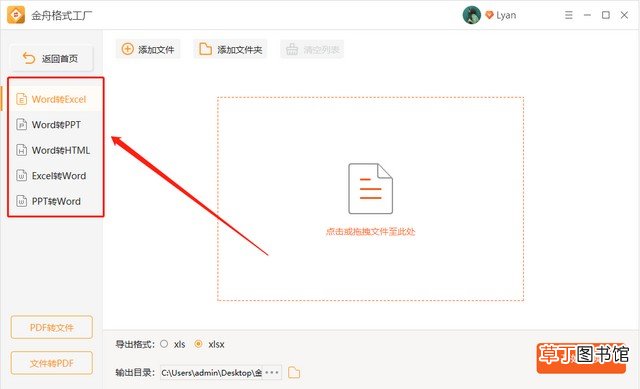640x389 pixels.
Task: Click the 添加文件 button
Action: click(x=148, y=49)
